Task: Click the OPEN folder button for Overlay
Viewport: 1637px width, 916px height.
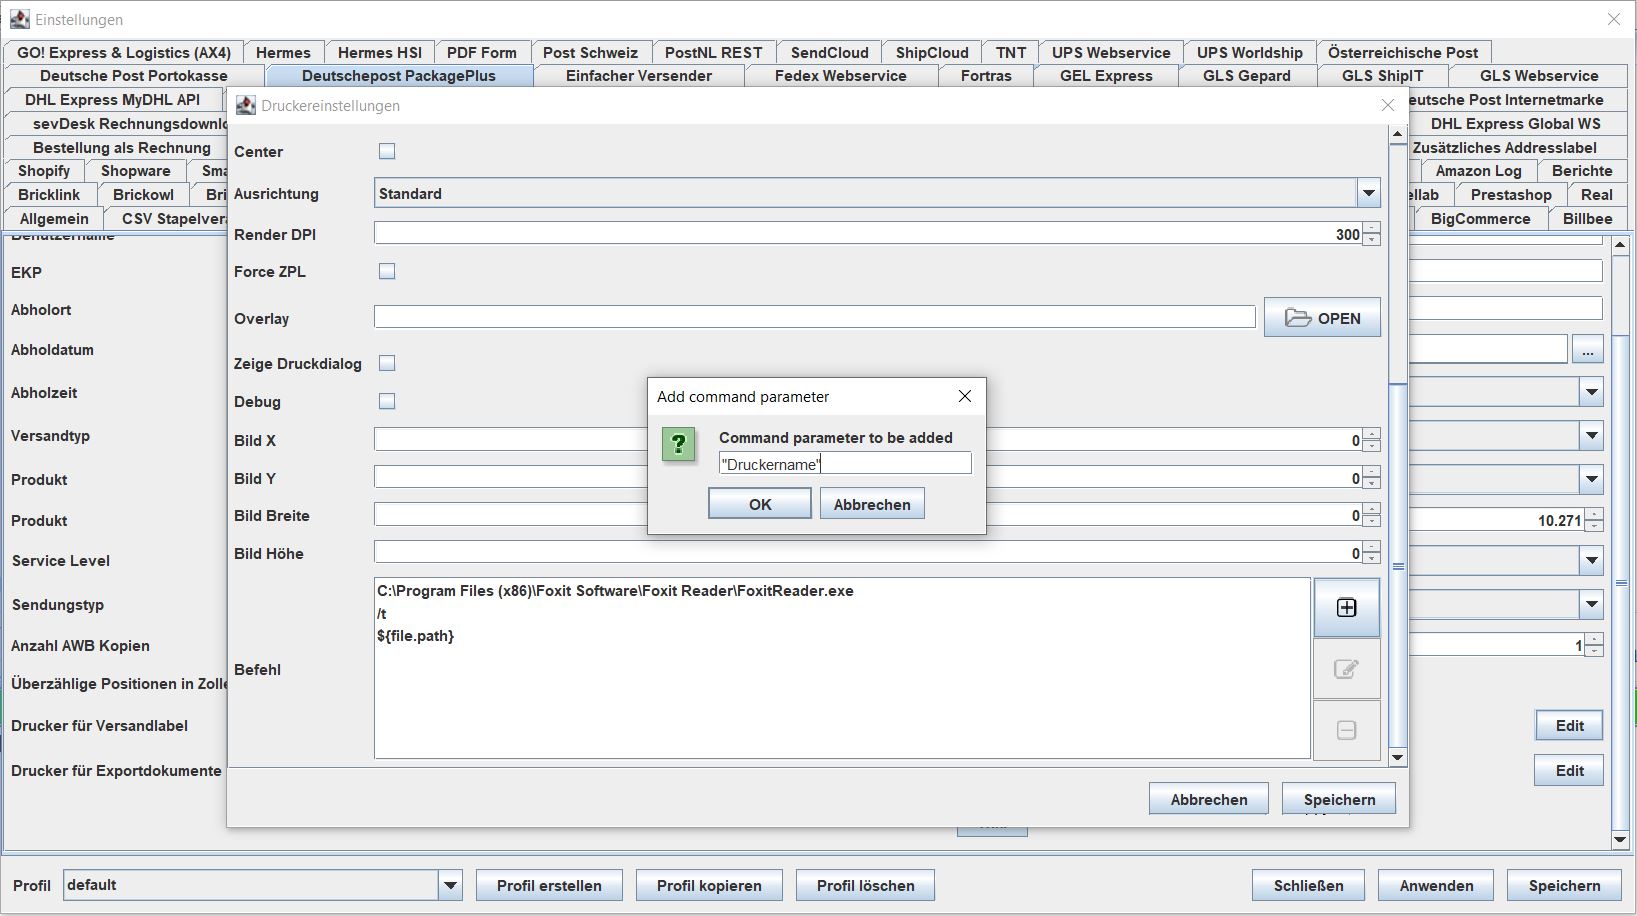Action: point(1322,317)
